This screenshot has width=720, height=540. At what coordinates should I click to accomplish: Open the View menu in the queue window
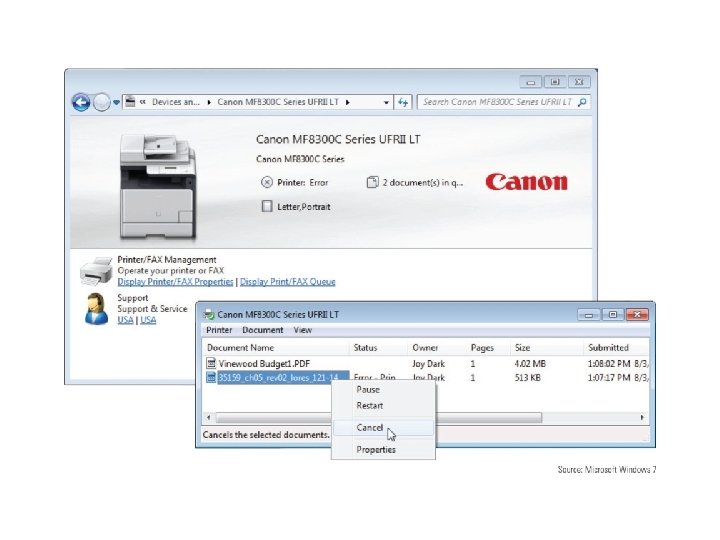pyautogui.click(x=303, y=330)
